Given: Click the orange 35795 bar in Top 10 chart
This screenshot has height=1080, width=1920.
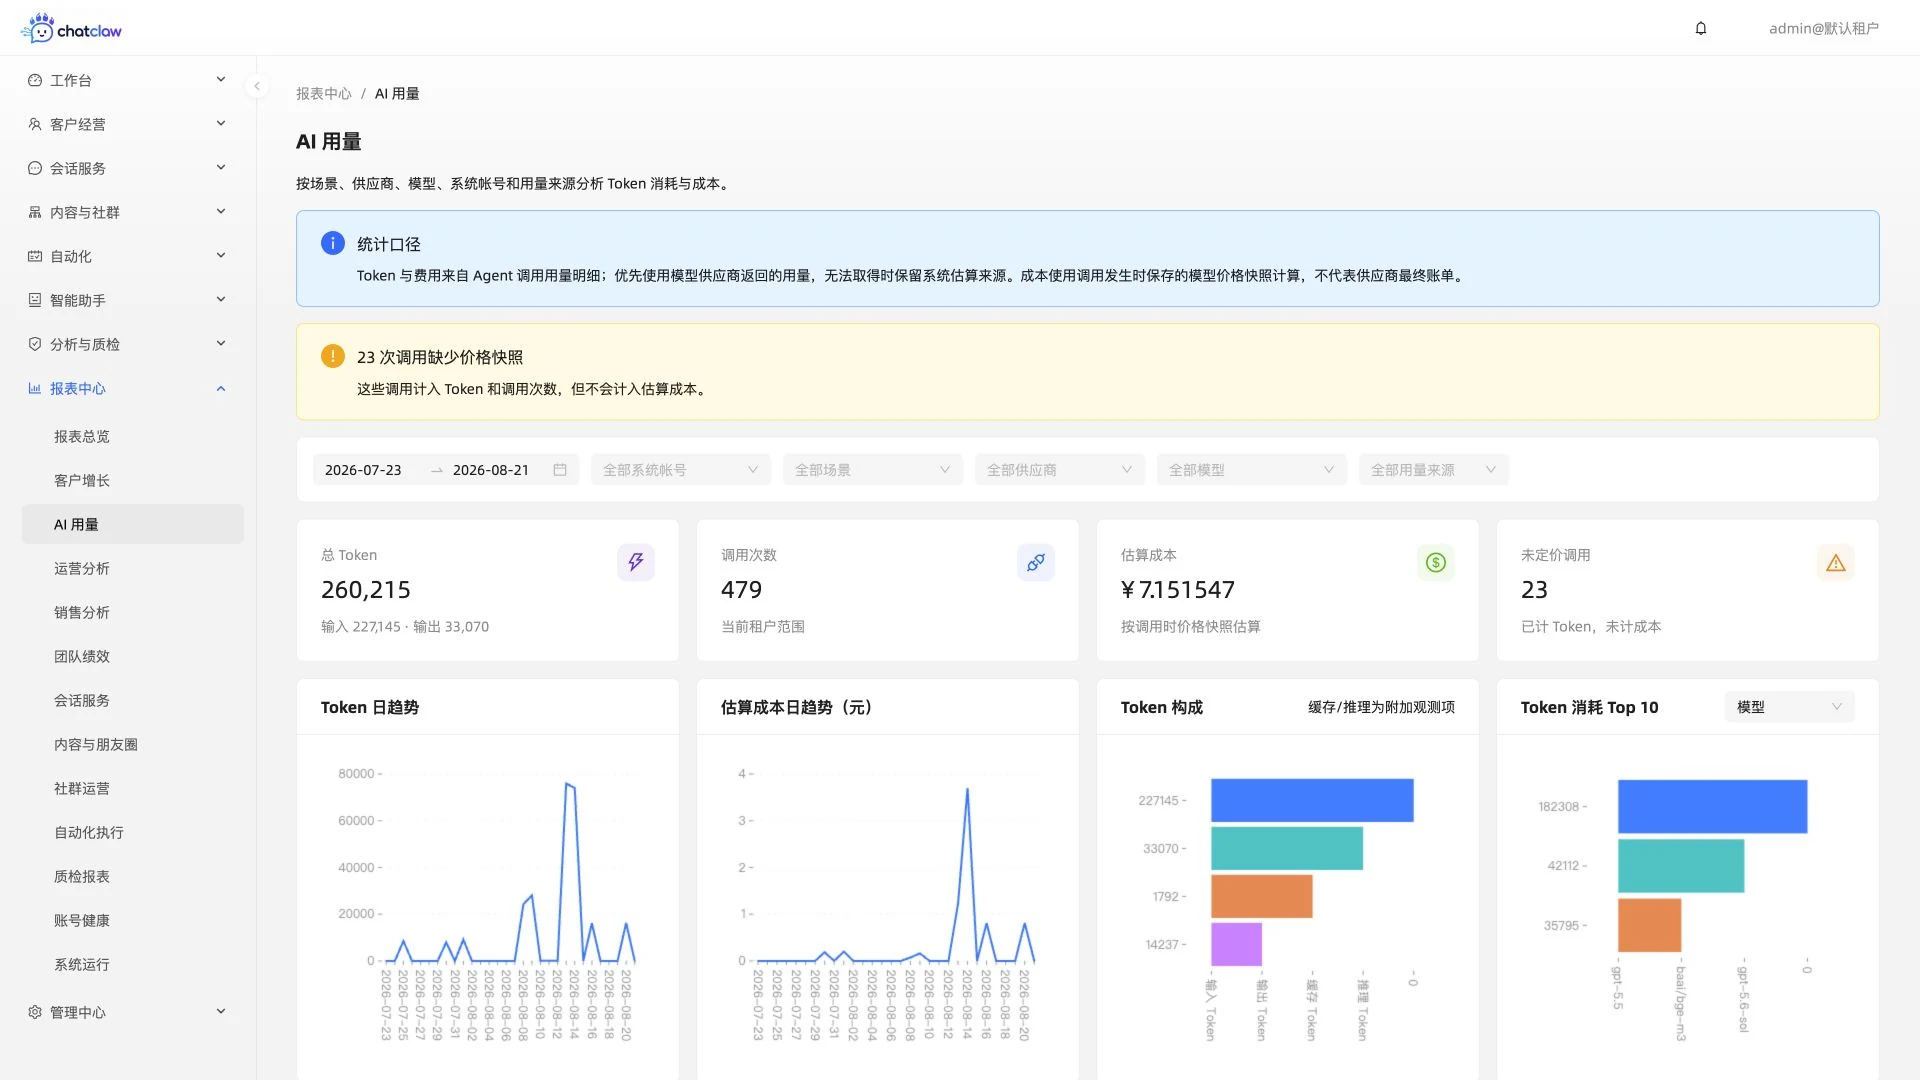Looking at the screenshot, I should (1650, 925).
